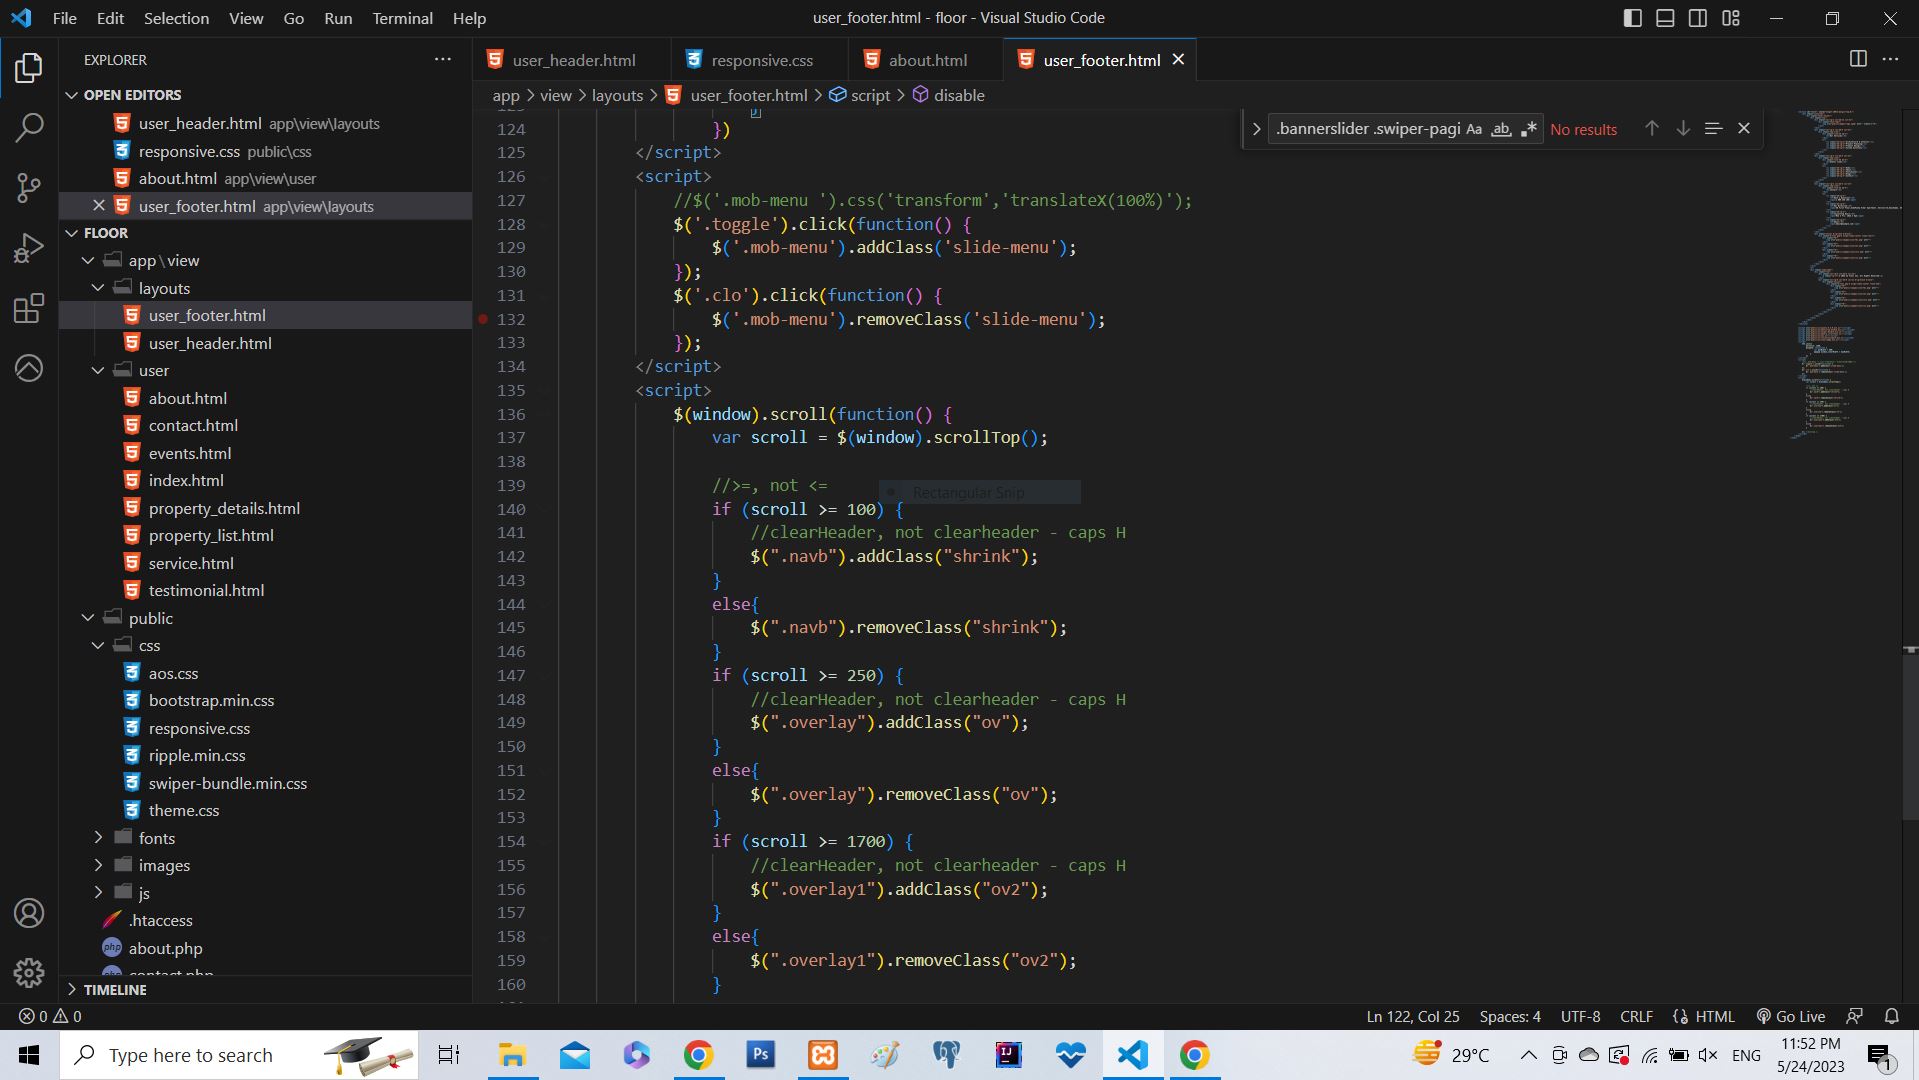The width and height of the screenshot is (1919, 1080).
Task: Click Go Live in status bar
Action: 1791,1016
